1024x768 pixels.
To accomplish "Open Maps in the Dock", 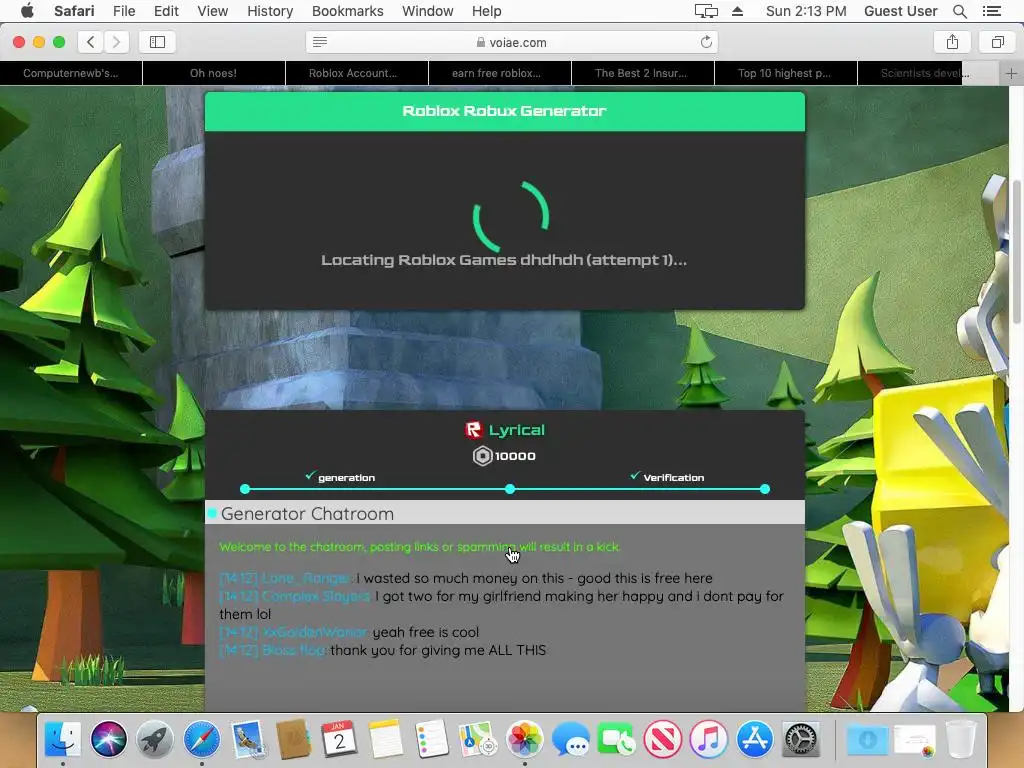I will pyautogui.click(x=477, y=739).
